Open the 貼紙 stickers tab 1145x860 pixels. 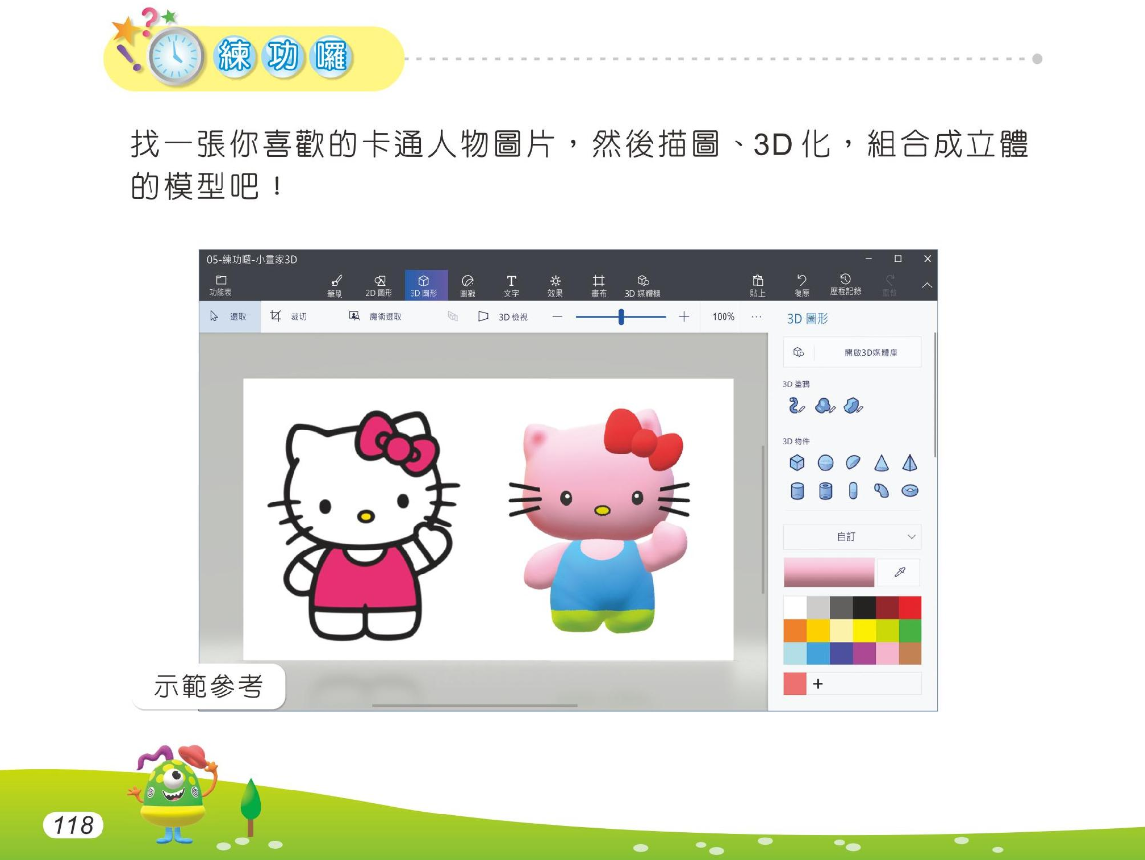coord(467,285)
